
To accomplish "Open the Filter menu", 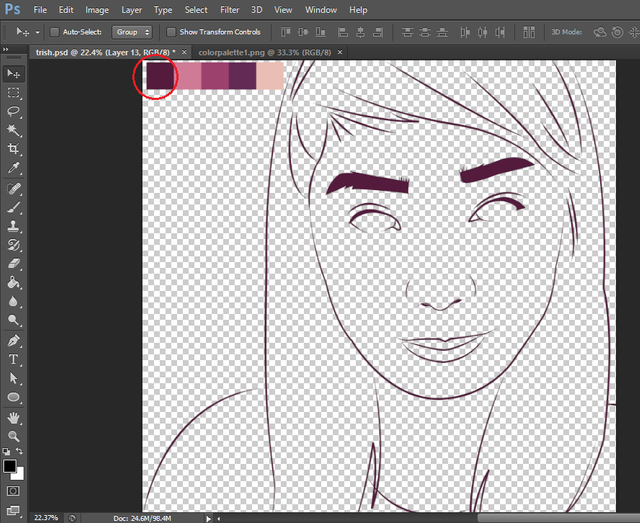I will coord(229,10).
